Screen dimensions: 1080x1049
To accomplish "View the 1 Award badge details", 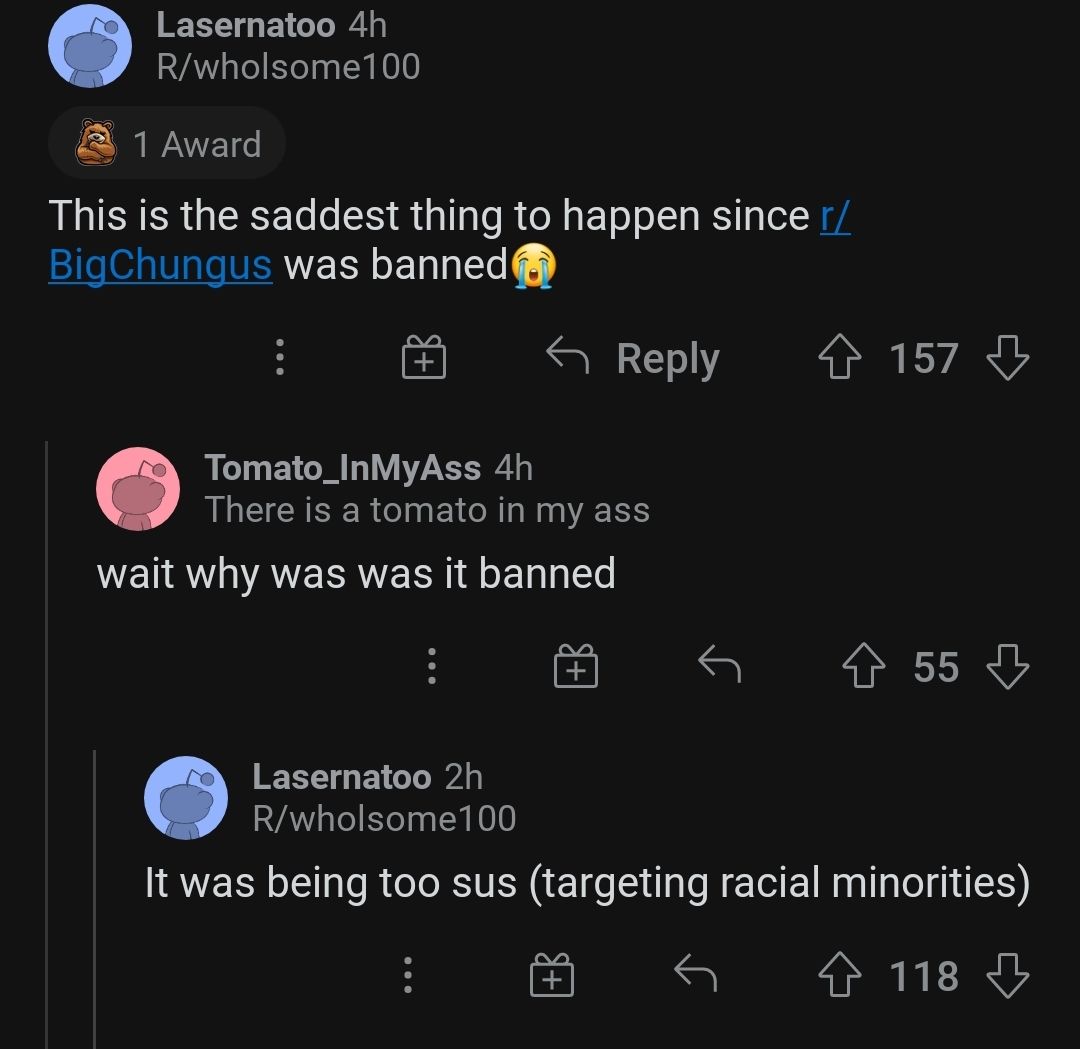I will click(168, 144).
